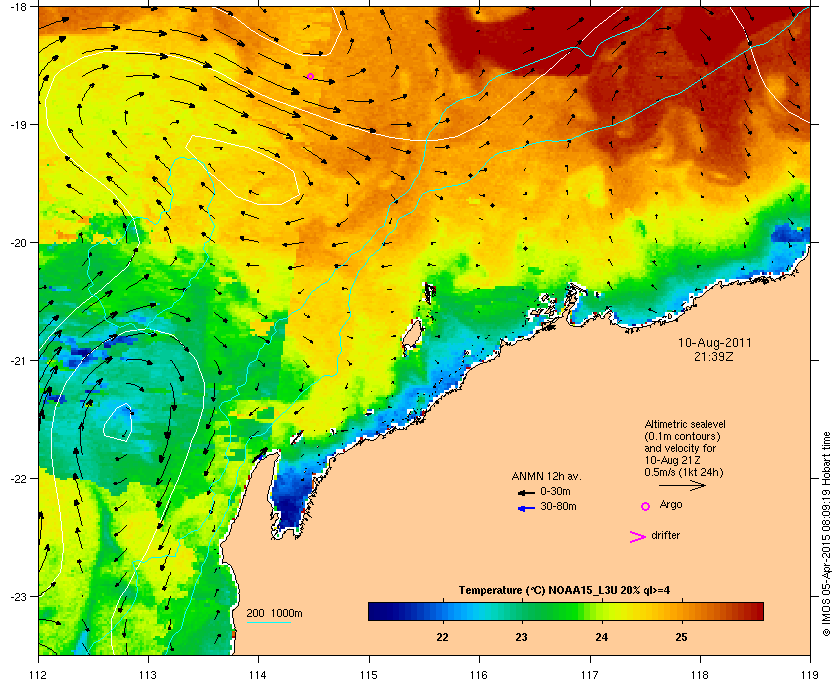
Task: Click the blue 30-80m arrow in the legend
Action: (x=526, y=508)
